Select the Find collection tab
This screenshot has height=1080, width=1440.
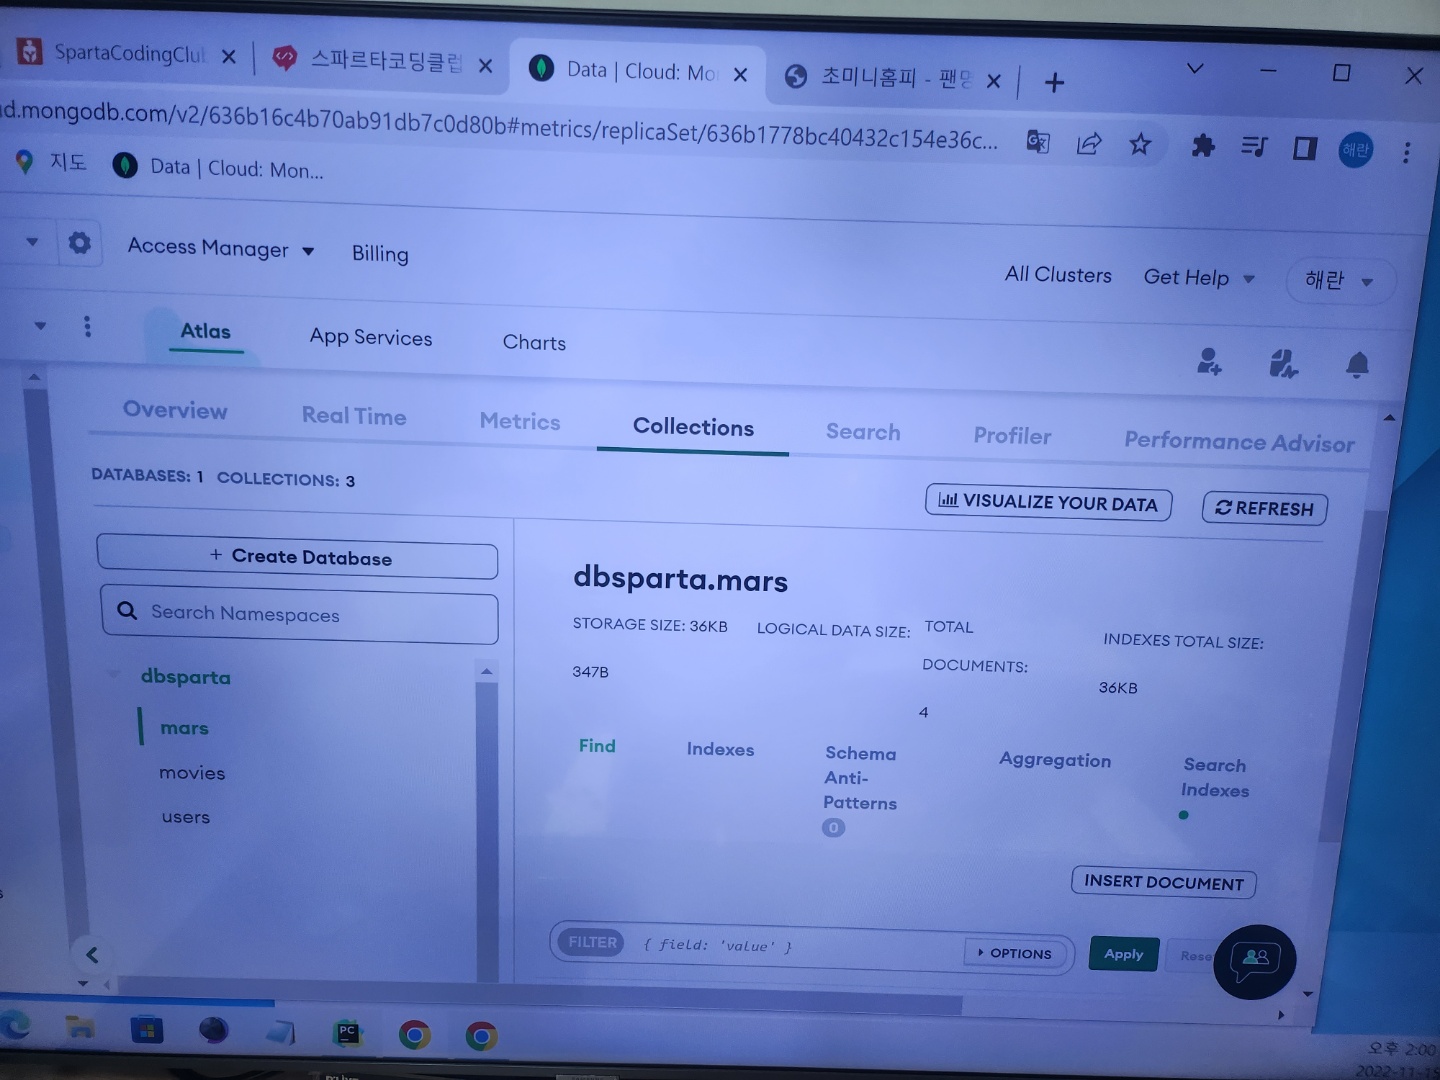(x=597, y=746)
